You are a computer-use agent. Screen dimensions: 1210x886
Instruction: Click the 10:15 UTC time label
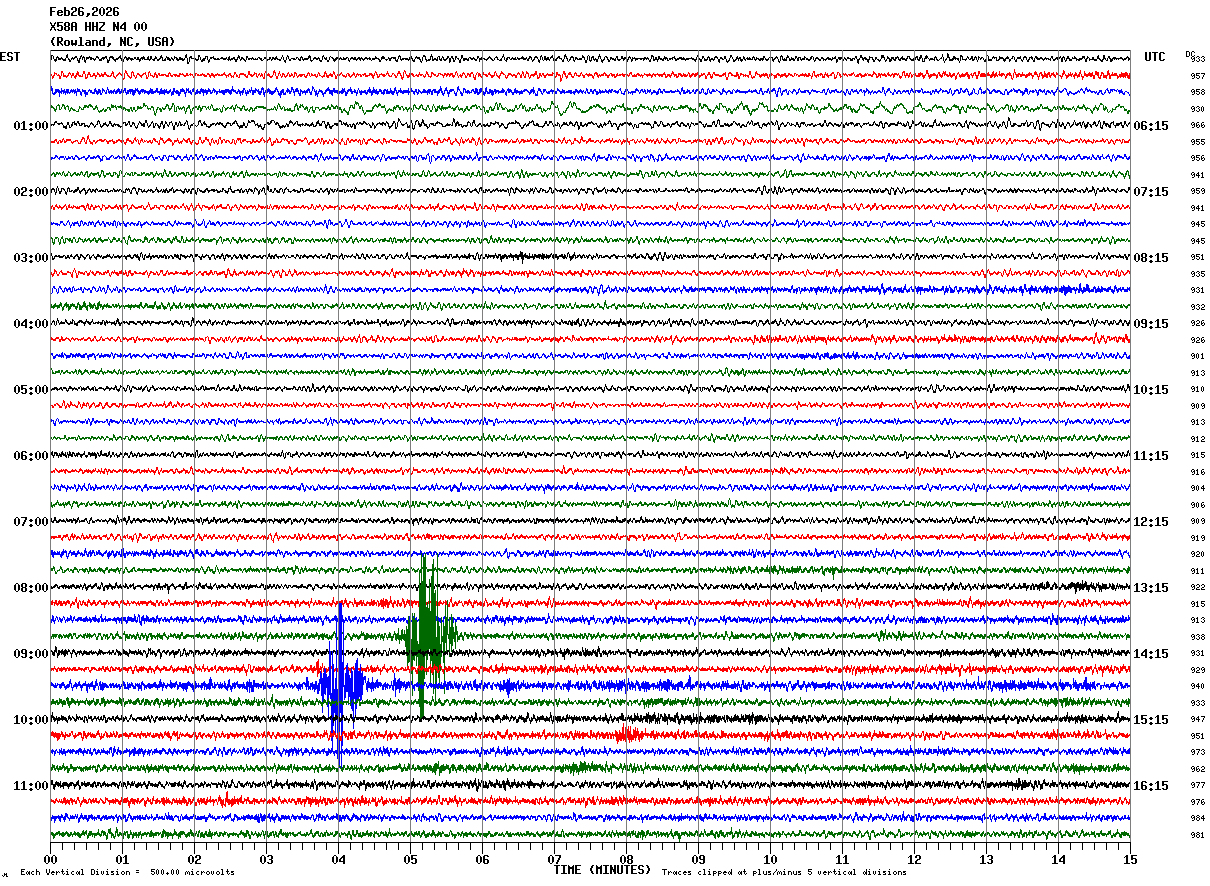tap(1151, 390)
